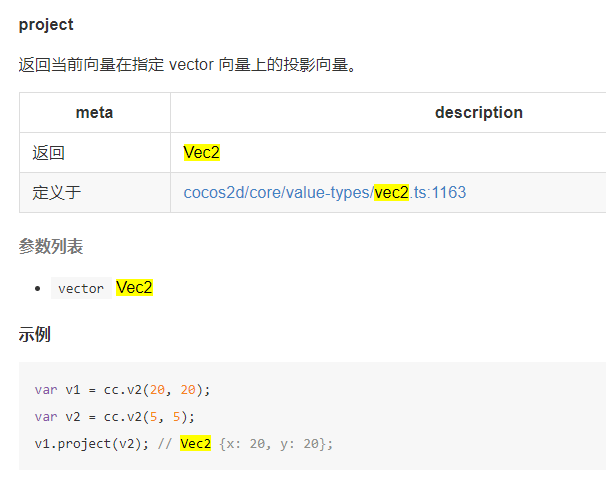
Task: Click the highlighted Vec2 return type
Action: (x=201, y=152)
